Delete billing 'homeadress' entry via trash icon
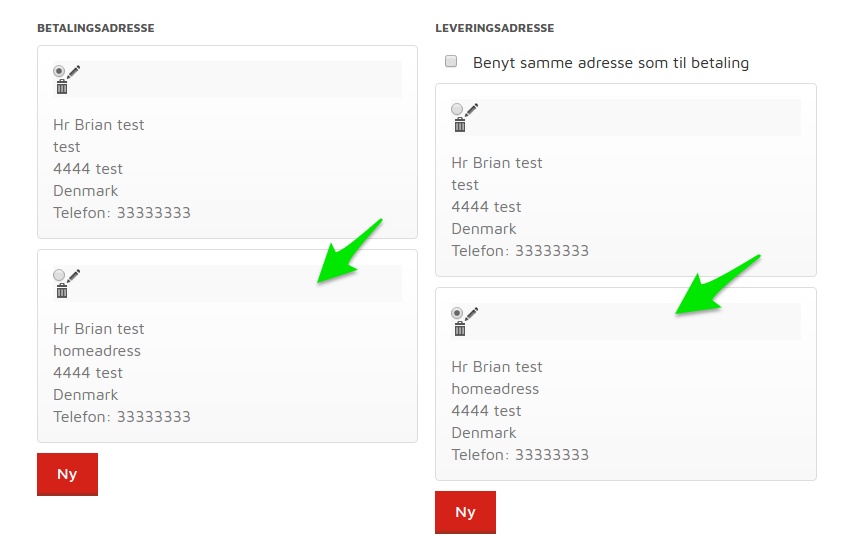The width and height of the screenshot is (848, 550). 62,290
